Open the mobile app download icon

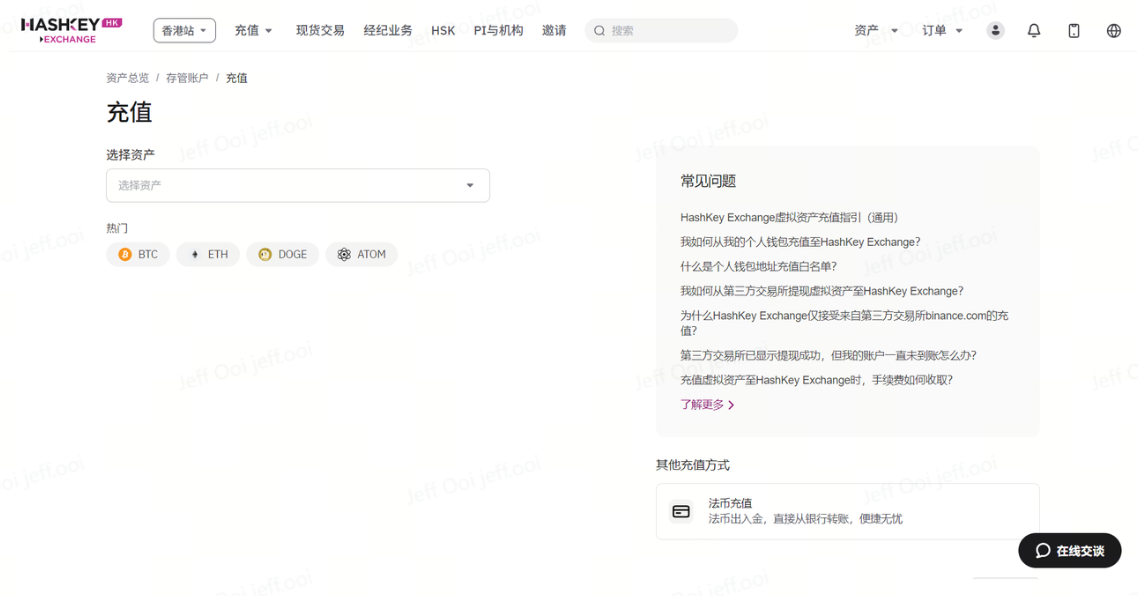click(1074, 30)
